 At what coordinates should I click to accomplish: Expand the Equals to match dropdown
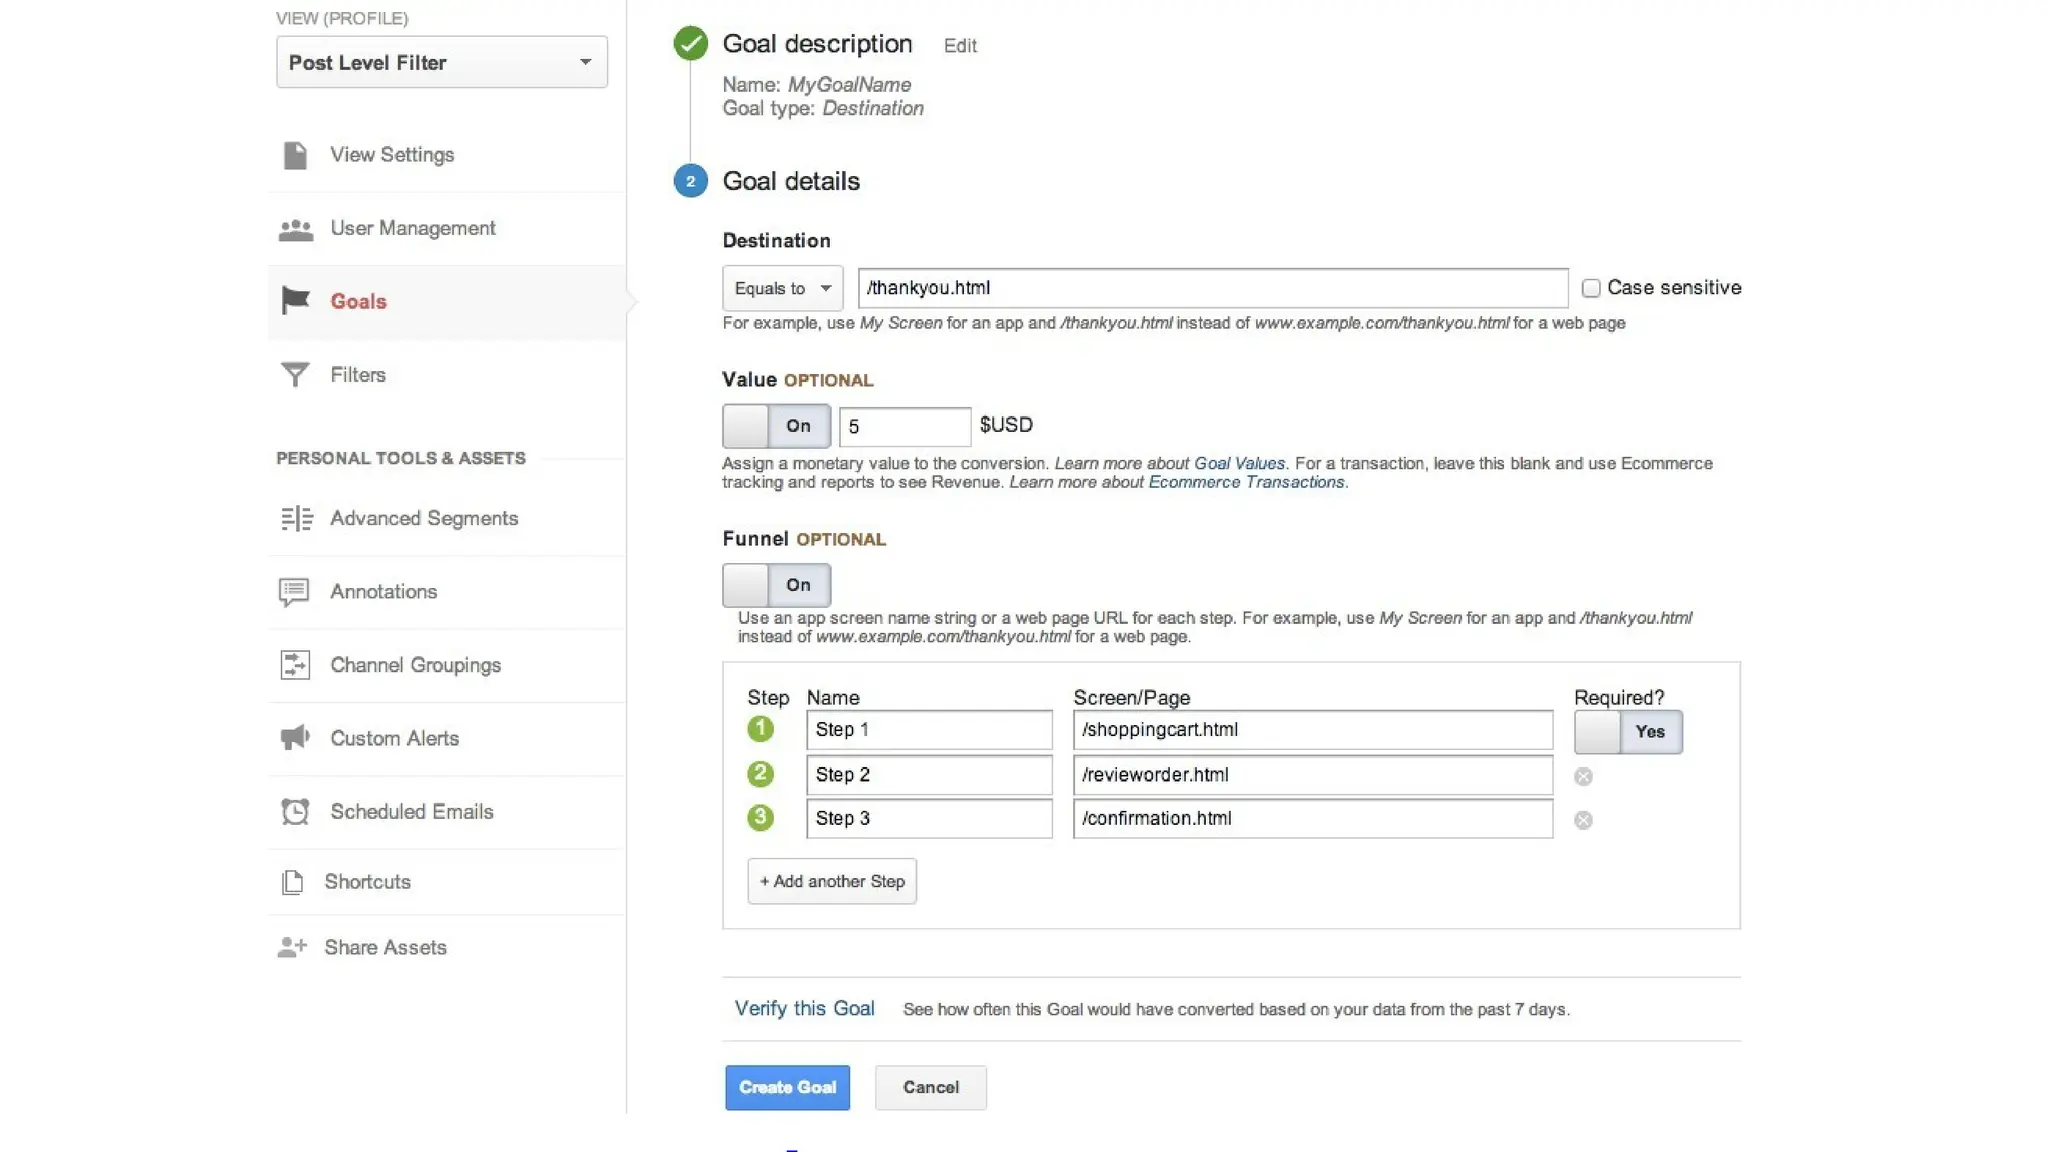(x=782, y=288)
